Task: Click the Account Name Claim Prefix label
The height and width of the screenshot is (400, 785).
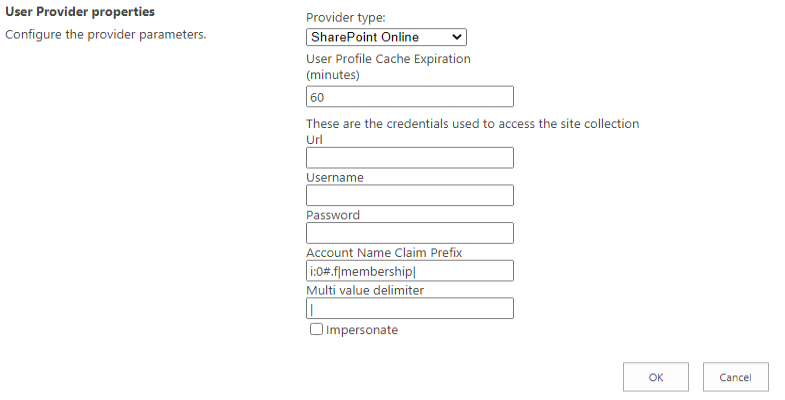Action: [x=384, y=252]
